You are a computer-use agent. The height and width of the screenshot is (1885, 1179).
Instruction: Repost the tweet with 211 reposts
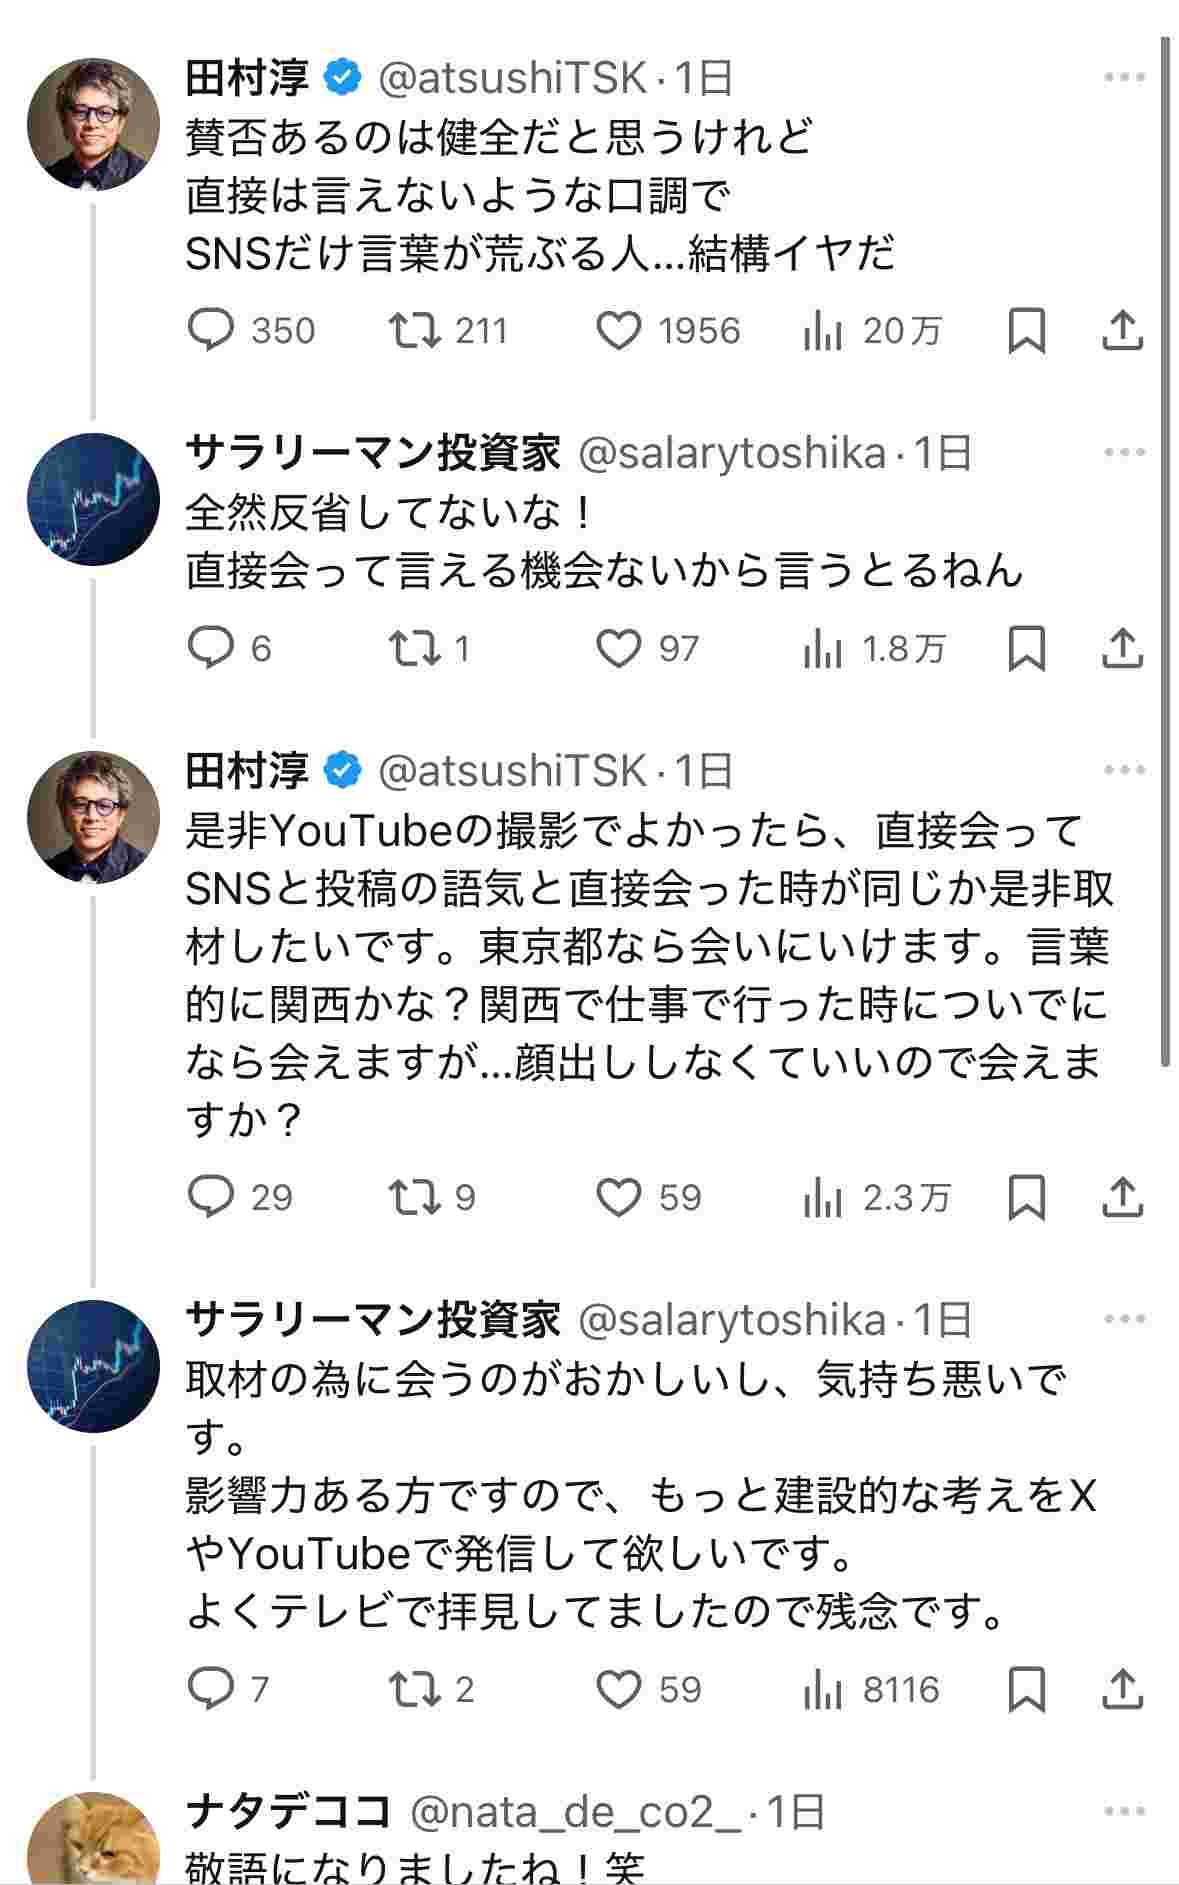[415, 330]
